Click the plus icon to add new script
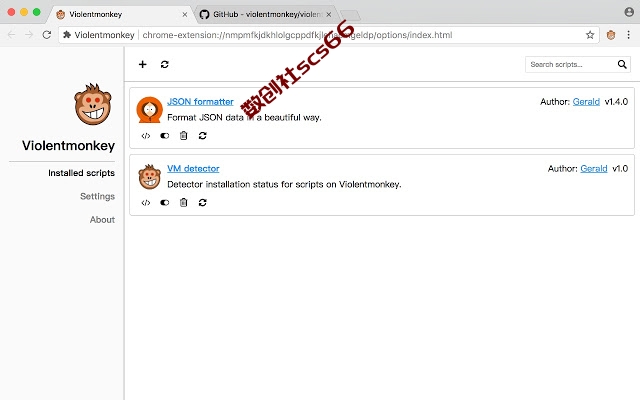640x400 pixels. click(x=142, y=64)
